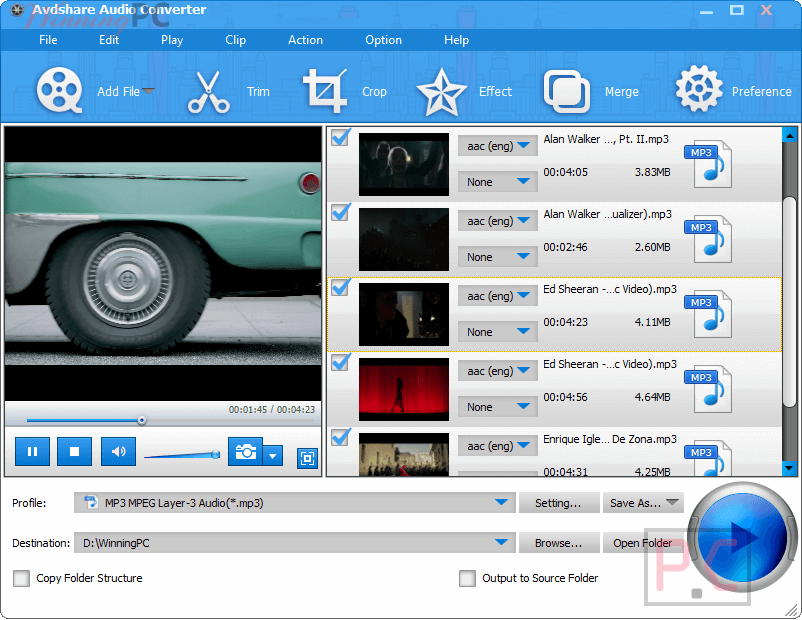This screenshot has width=802, height=620.
Task: Click the large blue Convert button
Action: click(742, 537)
